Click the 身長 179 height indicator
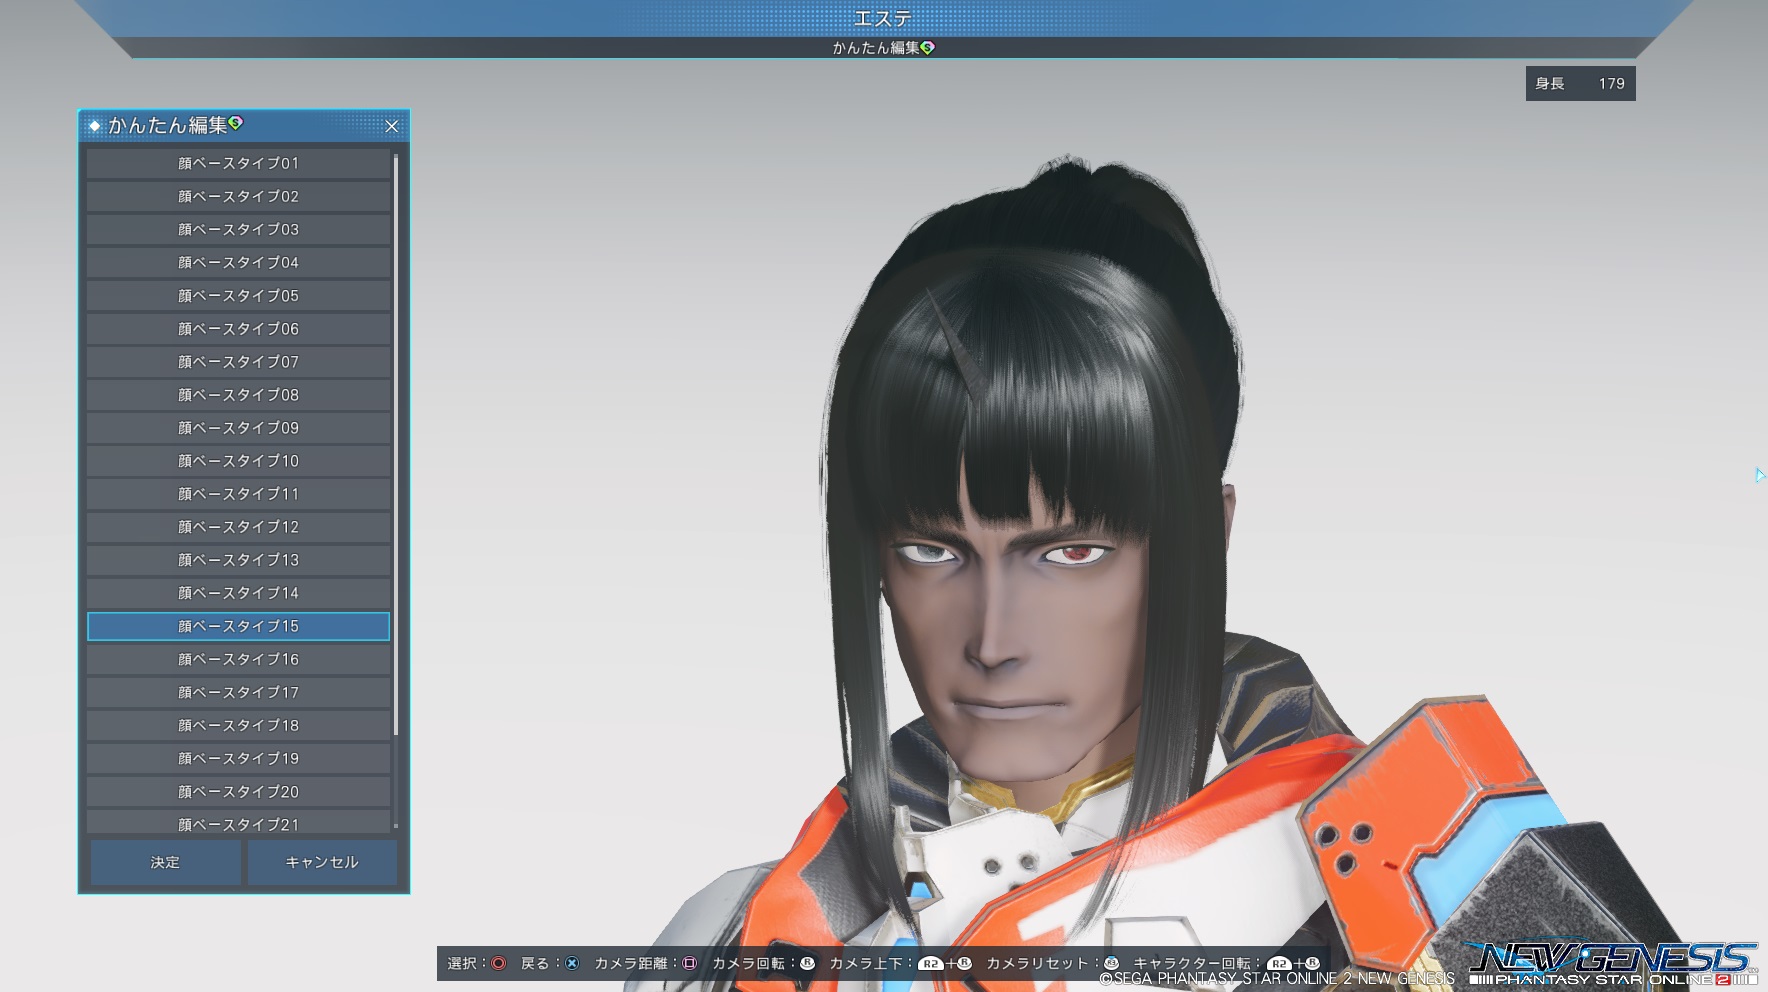Screen dimensions: 1768x992 (1580, 84)
